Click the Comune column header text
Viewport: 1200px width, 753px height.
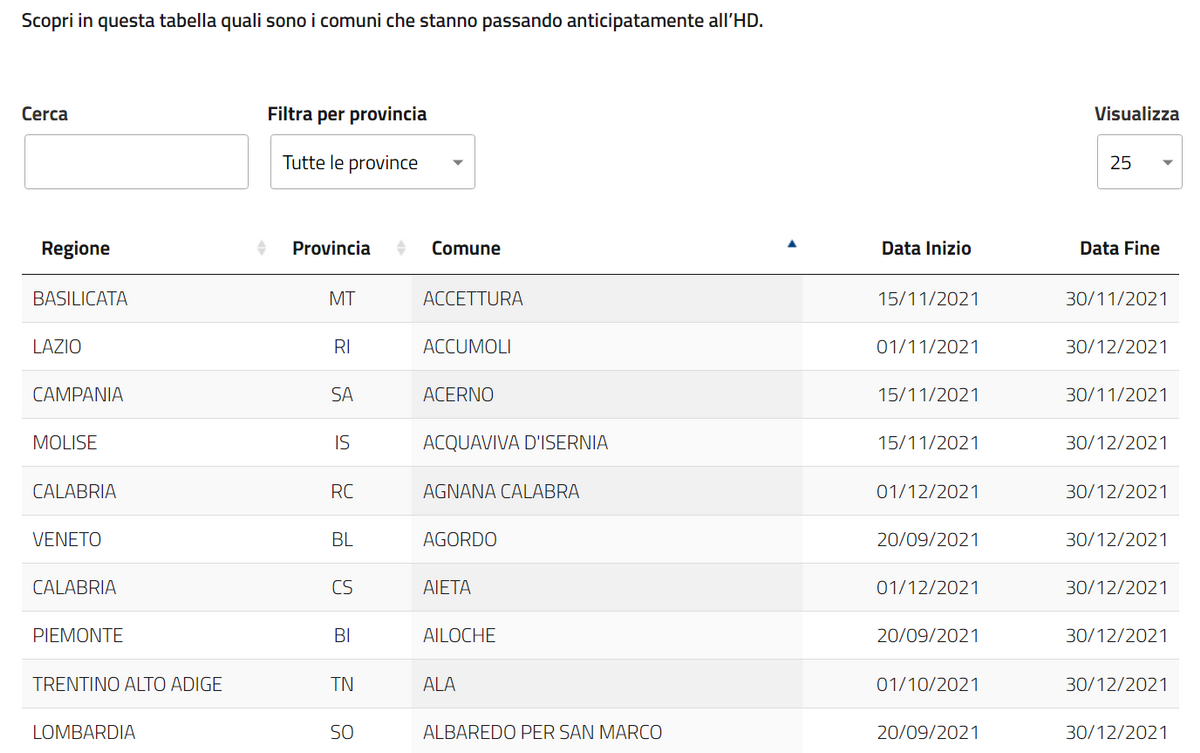point(466,248)
